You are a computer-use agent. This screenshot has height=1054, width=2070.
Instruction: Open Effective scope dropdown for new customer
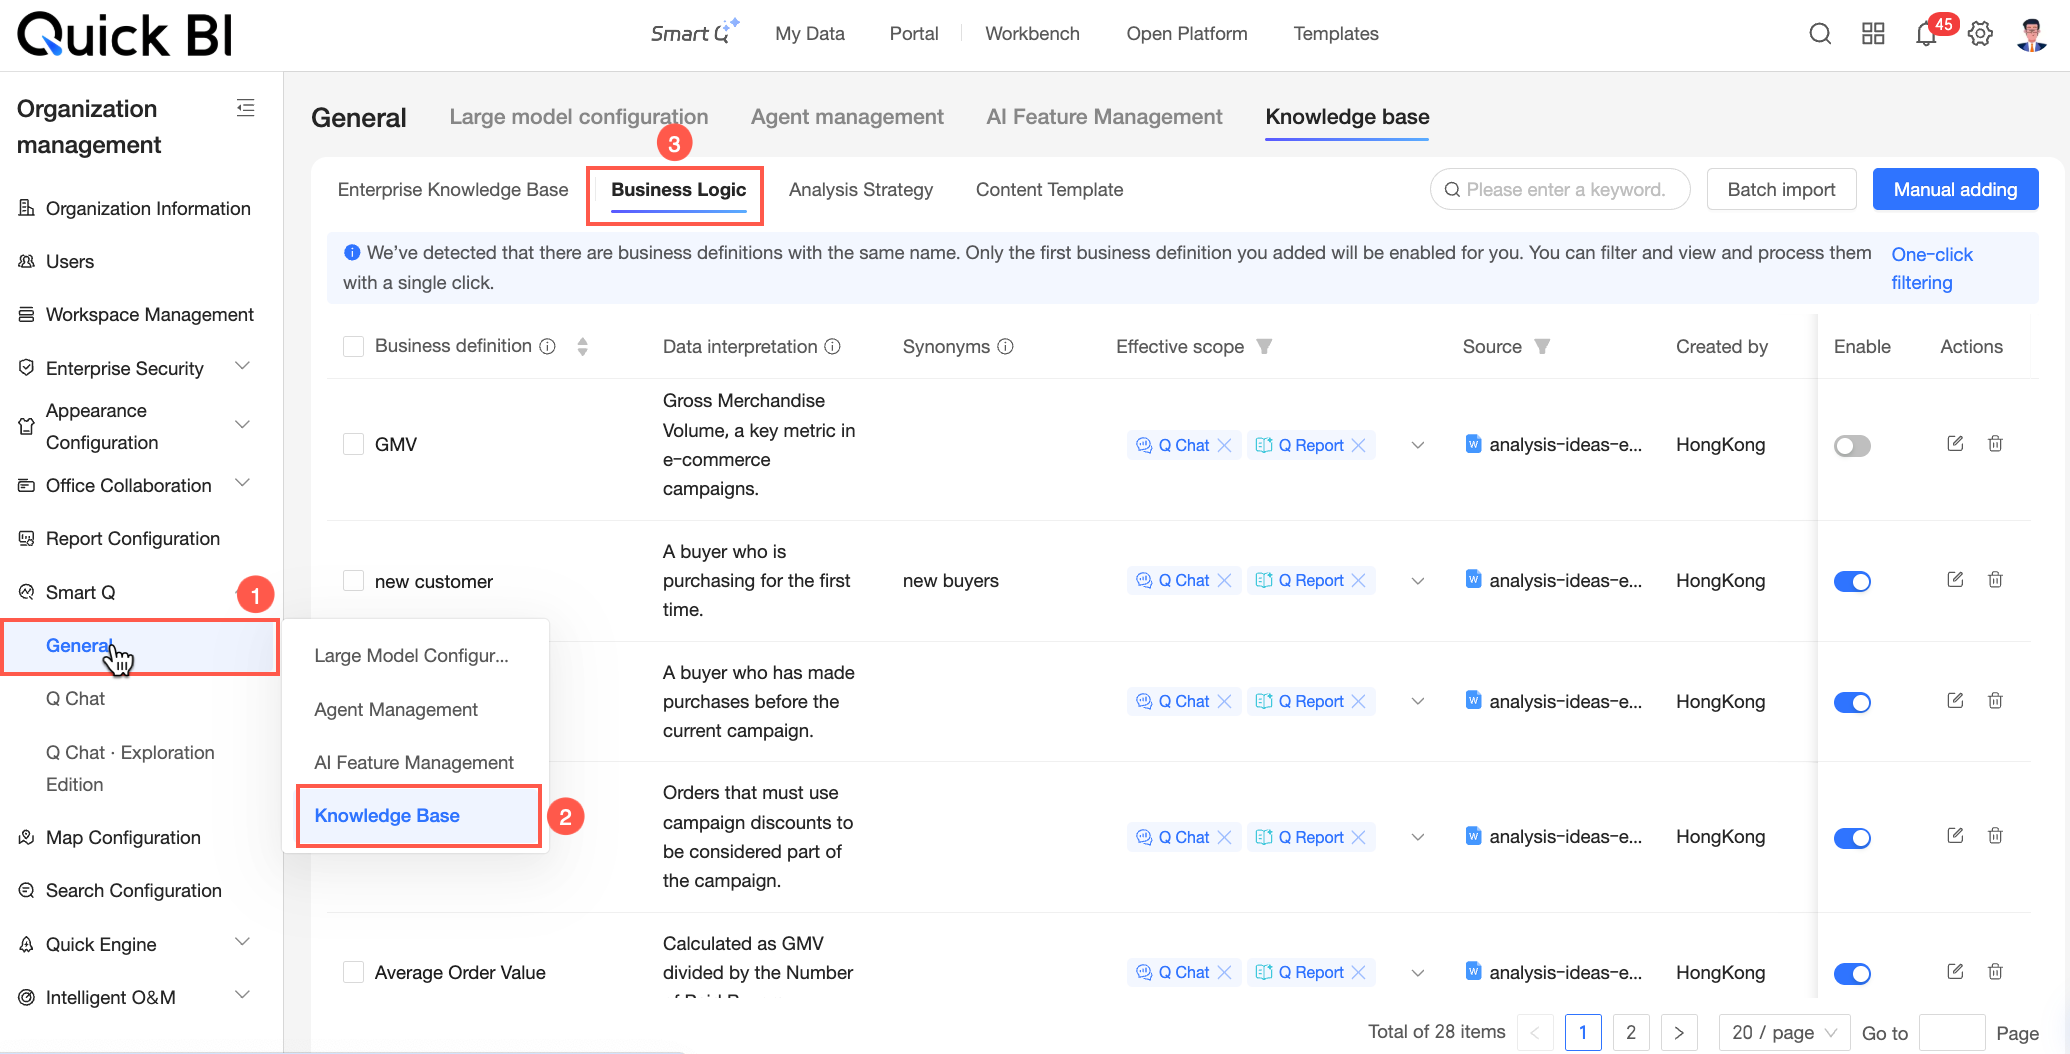[1418, 581]
